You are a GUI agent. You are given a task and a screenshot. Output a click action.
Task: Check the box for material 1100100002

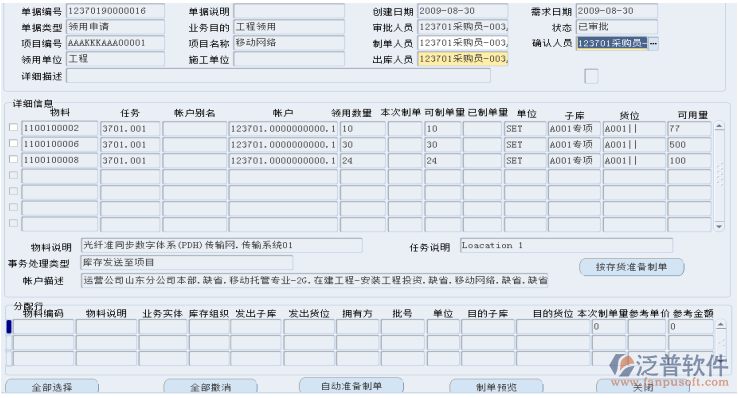tap(13, 127)
